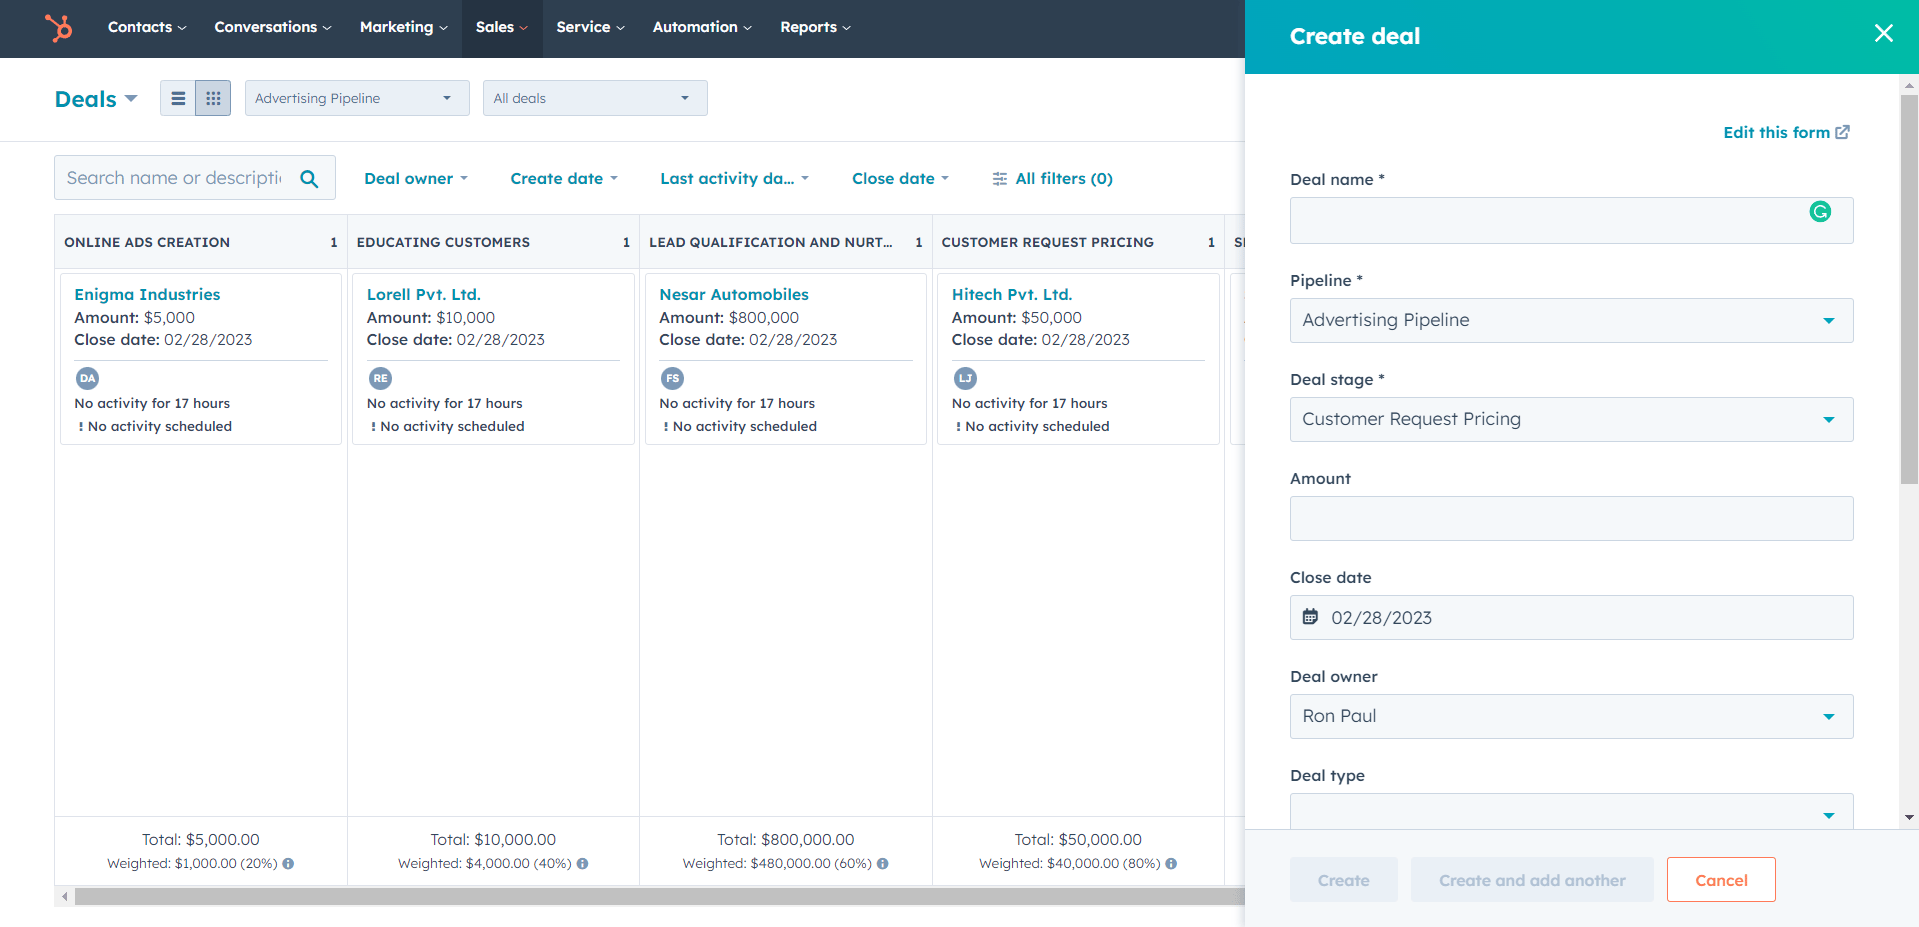The height and width of the screenshot is (927, 1919).
Task: Open the Enigma Industries deal
Action: 147,294
